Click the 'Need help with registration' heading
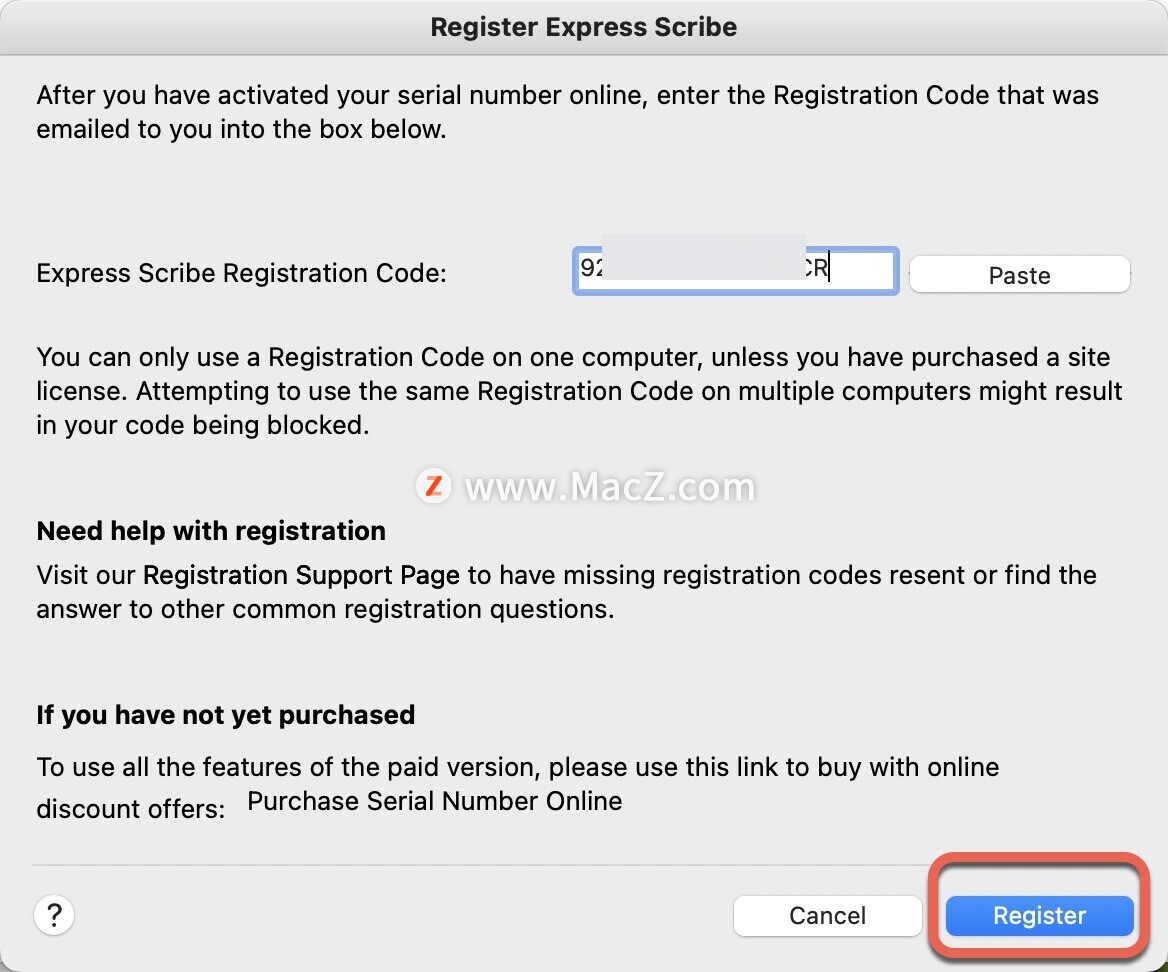Viewport: 1168px width, 972px height. (x=211, y=531)
